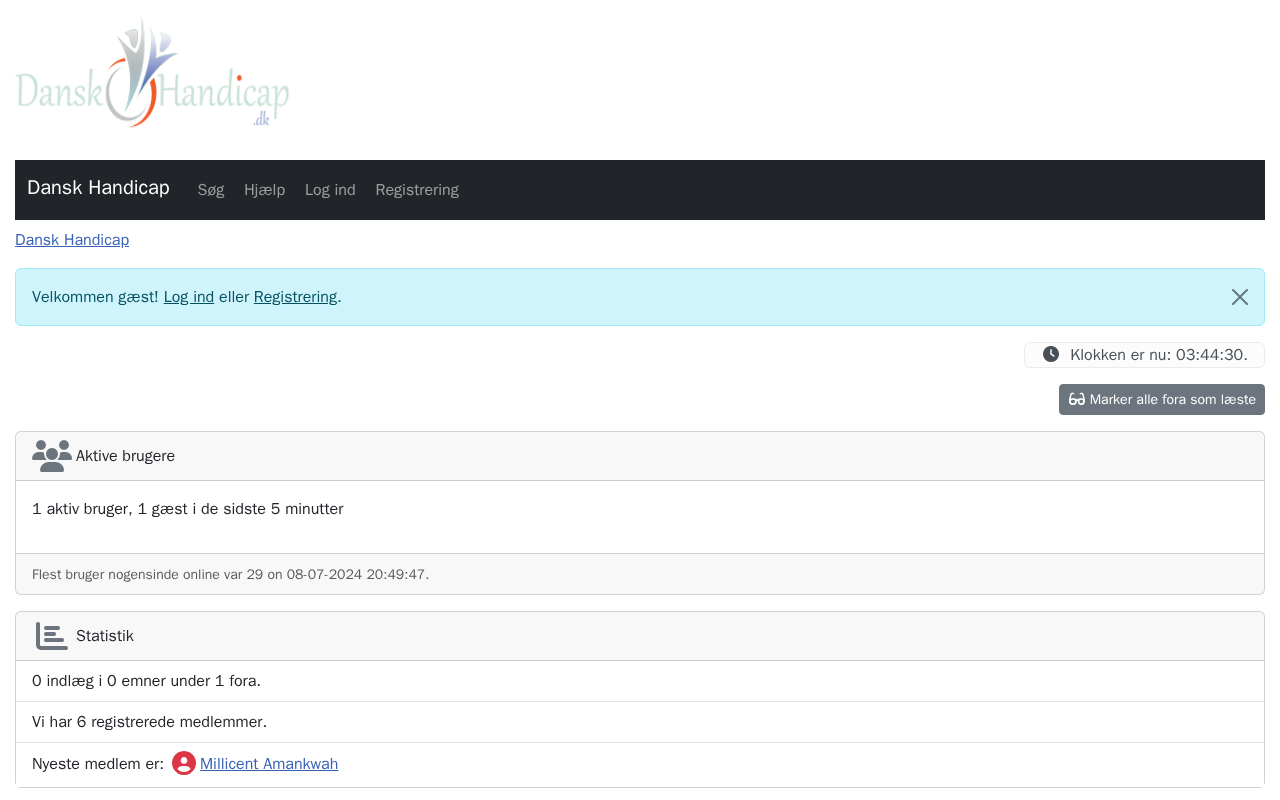Screen dimensions: 1280x800
Task: Dismiss the welcome guest alert
Action: 1240,297
